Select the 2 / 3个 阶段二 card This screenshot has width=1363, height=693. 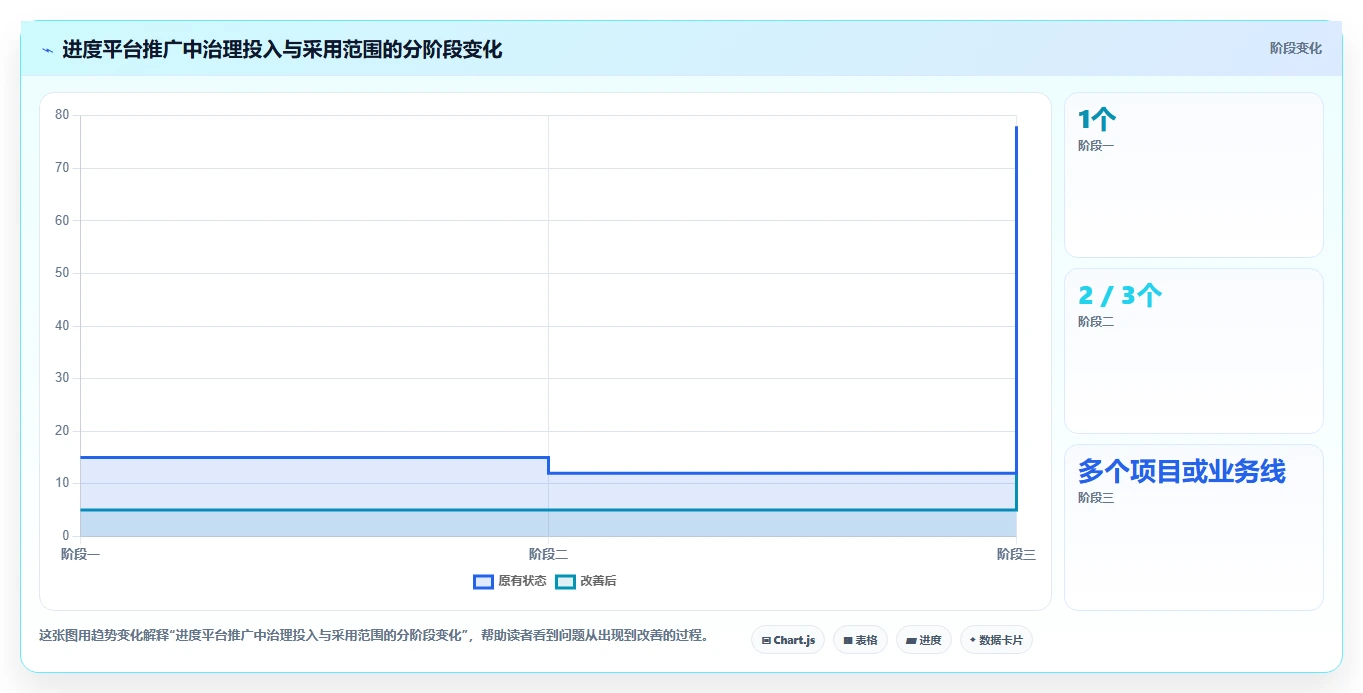pyautogui.click(x=1194, y=351)
